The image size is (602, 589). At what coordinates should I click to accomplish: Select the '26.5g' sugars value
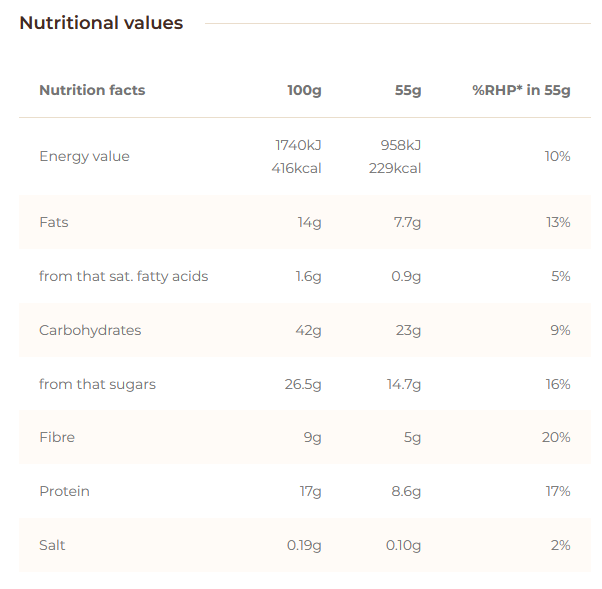(x=303, y=384)
